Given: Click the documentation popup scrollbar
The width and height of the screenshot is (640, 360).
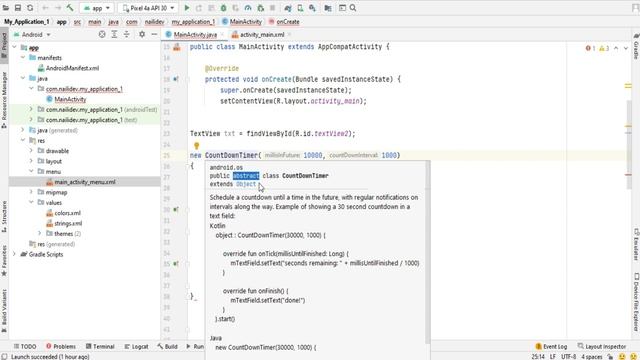Looking at the screenshot, I should (427, 251).
